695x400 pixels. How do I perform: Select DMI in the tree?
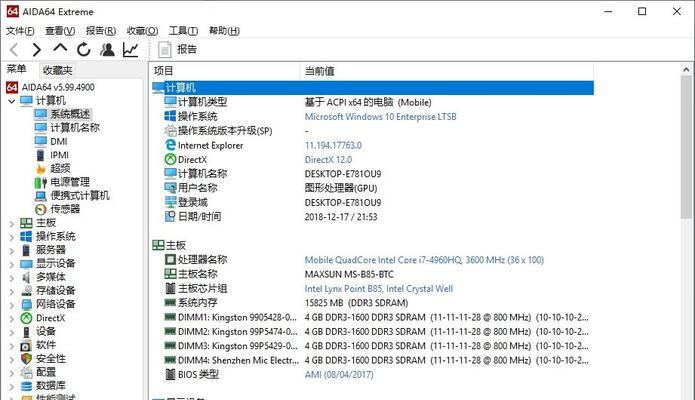tap(59, 141)
